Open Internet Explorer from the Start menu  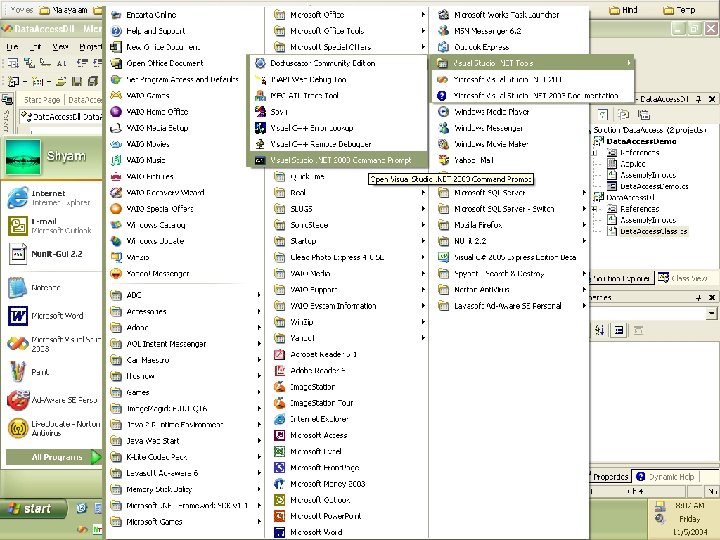click(51, 198)
